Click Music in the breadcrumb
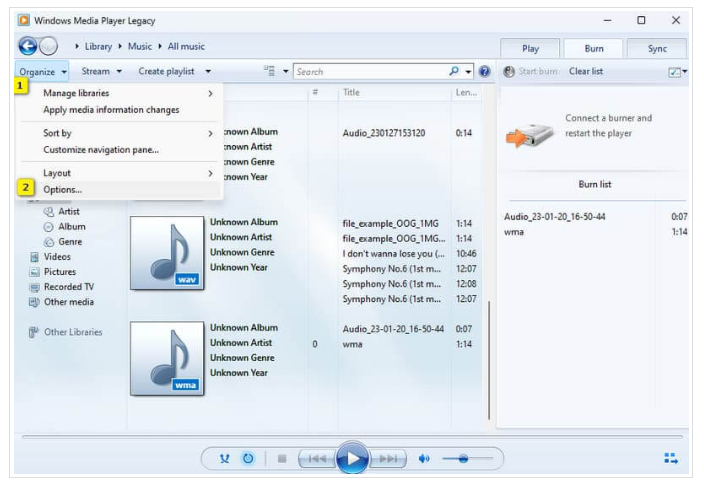This screenshot has width=704, height=487. [140, 46]
